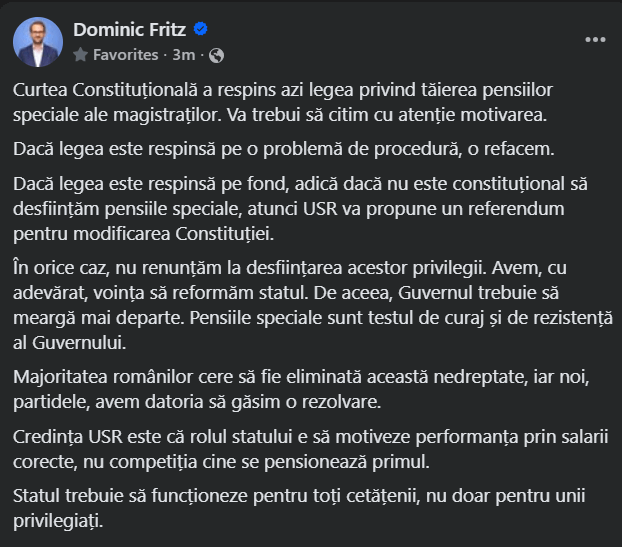Click the sentence 'Dacă legea este respinsă pe o problemă'

pyautogui.click(x=284, y=149)
